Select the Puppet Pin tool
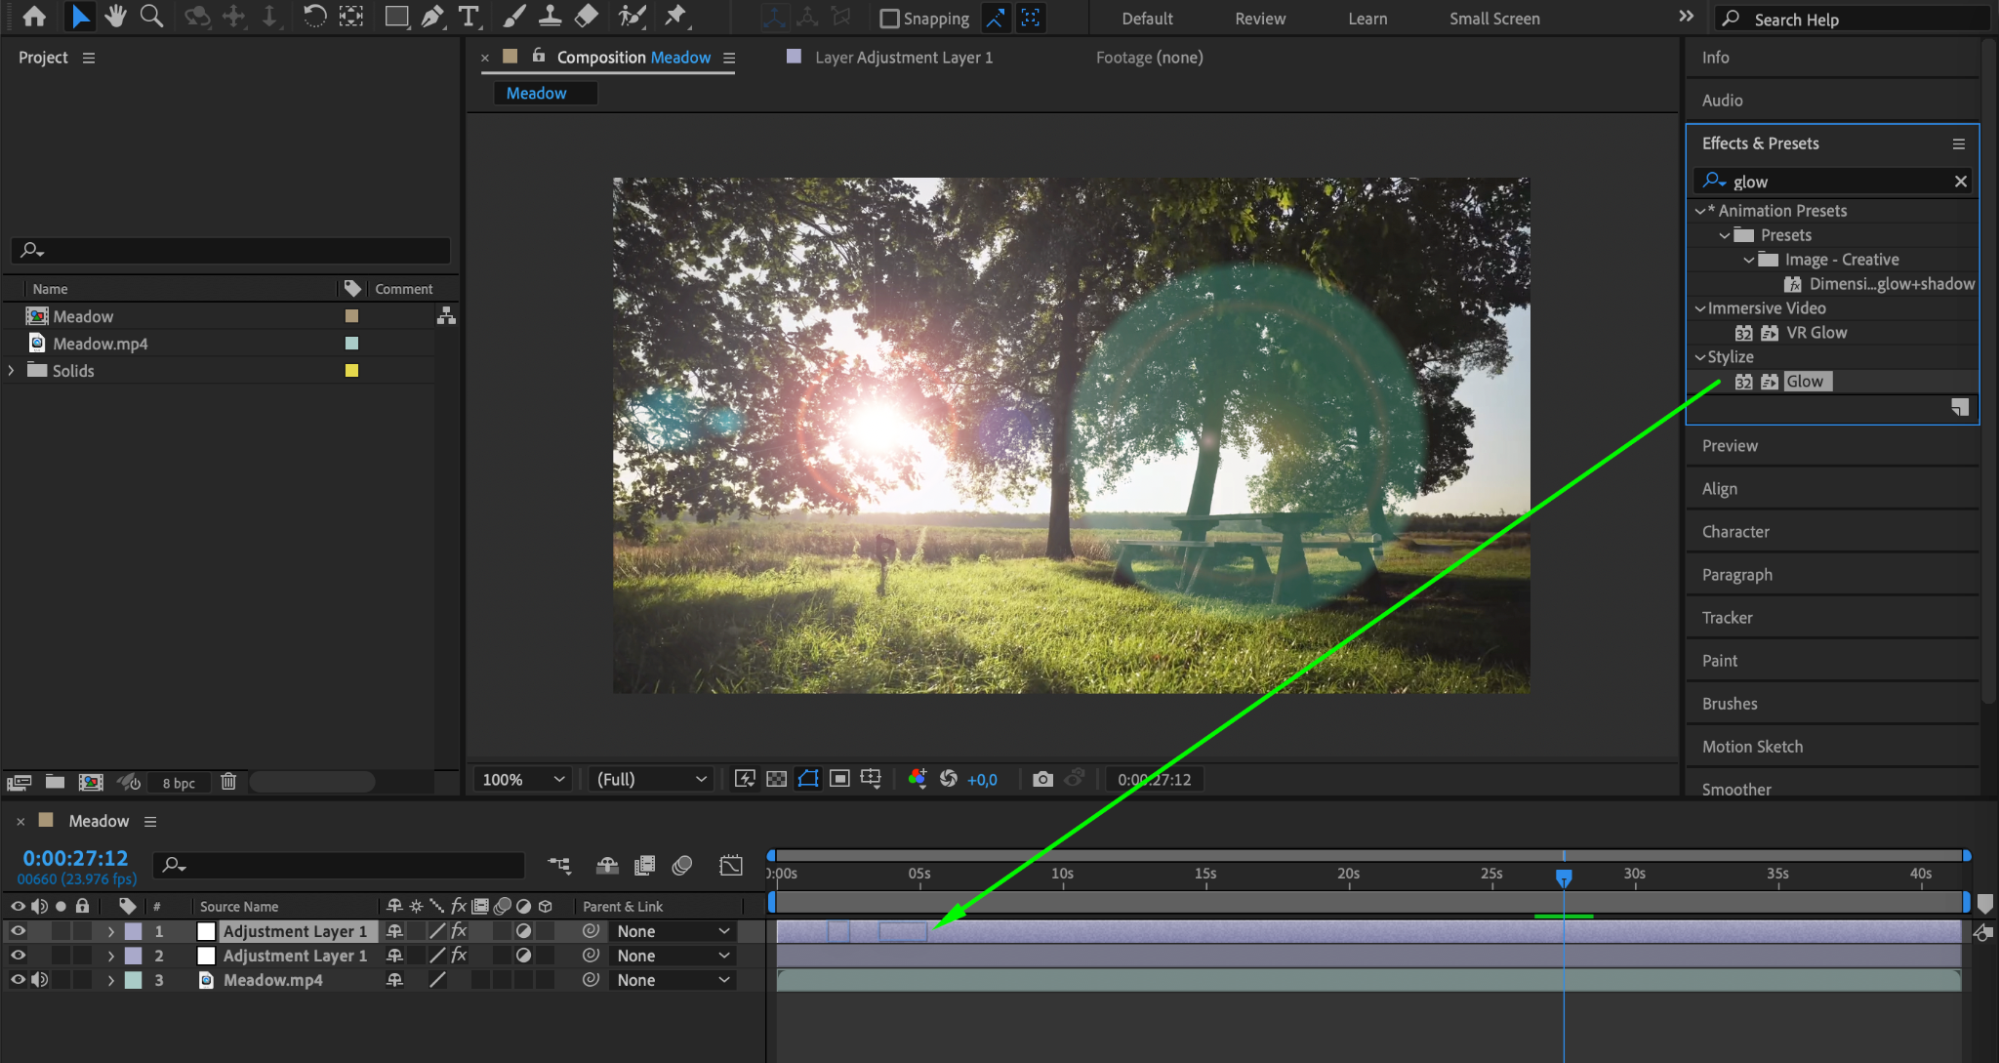The image size is (1999, 1063). pyautogui.click(x=676, y=16)
